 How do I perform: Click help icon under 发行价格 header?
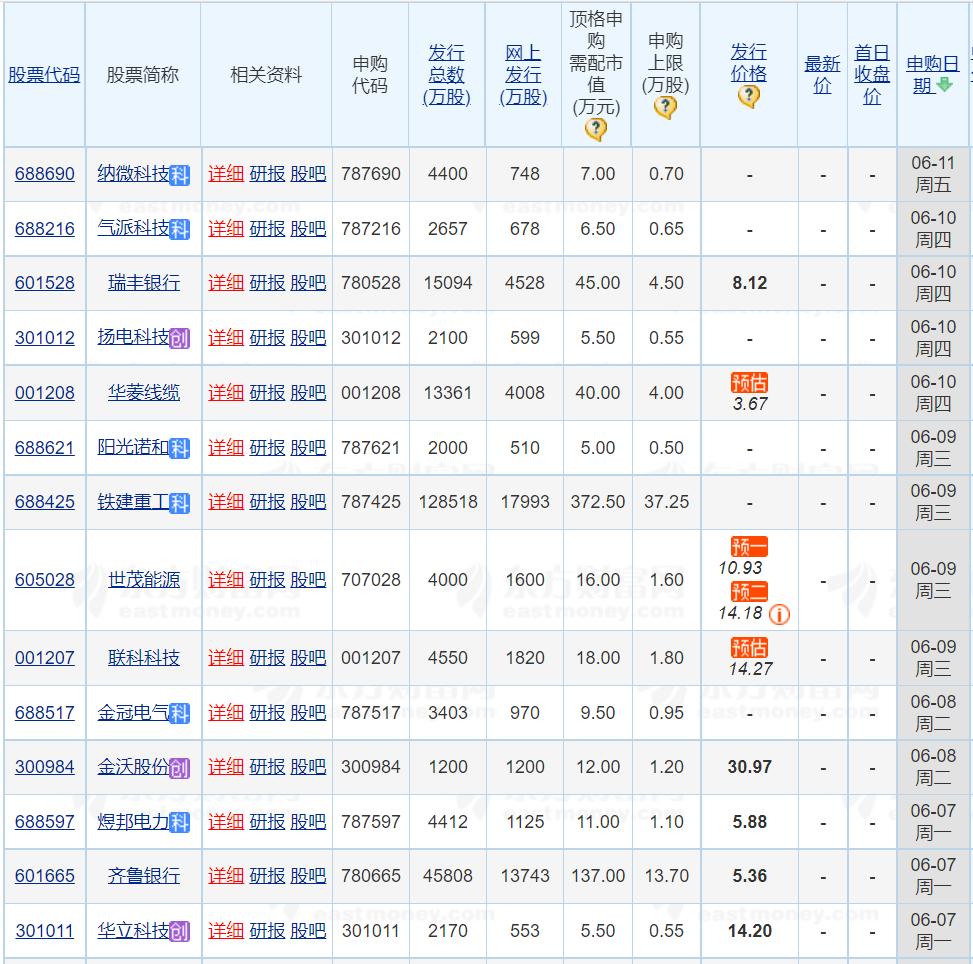749,96
